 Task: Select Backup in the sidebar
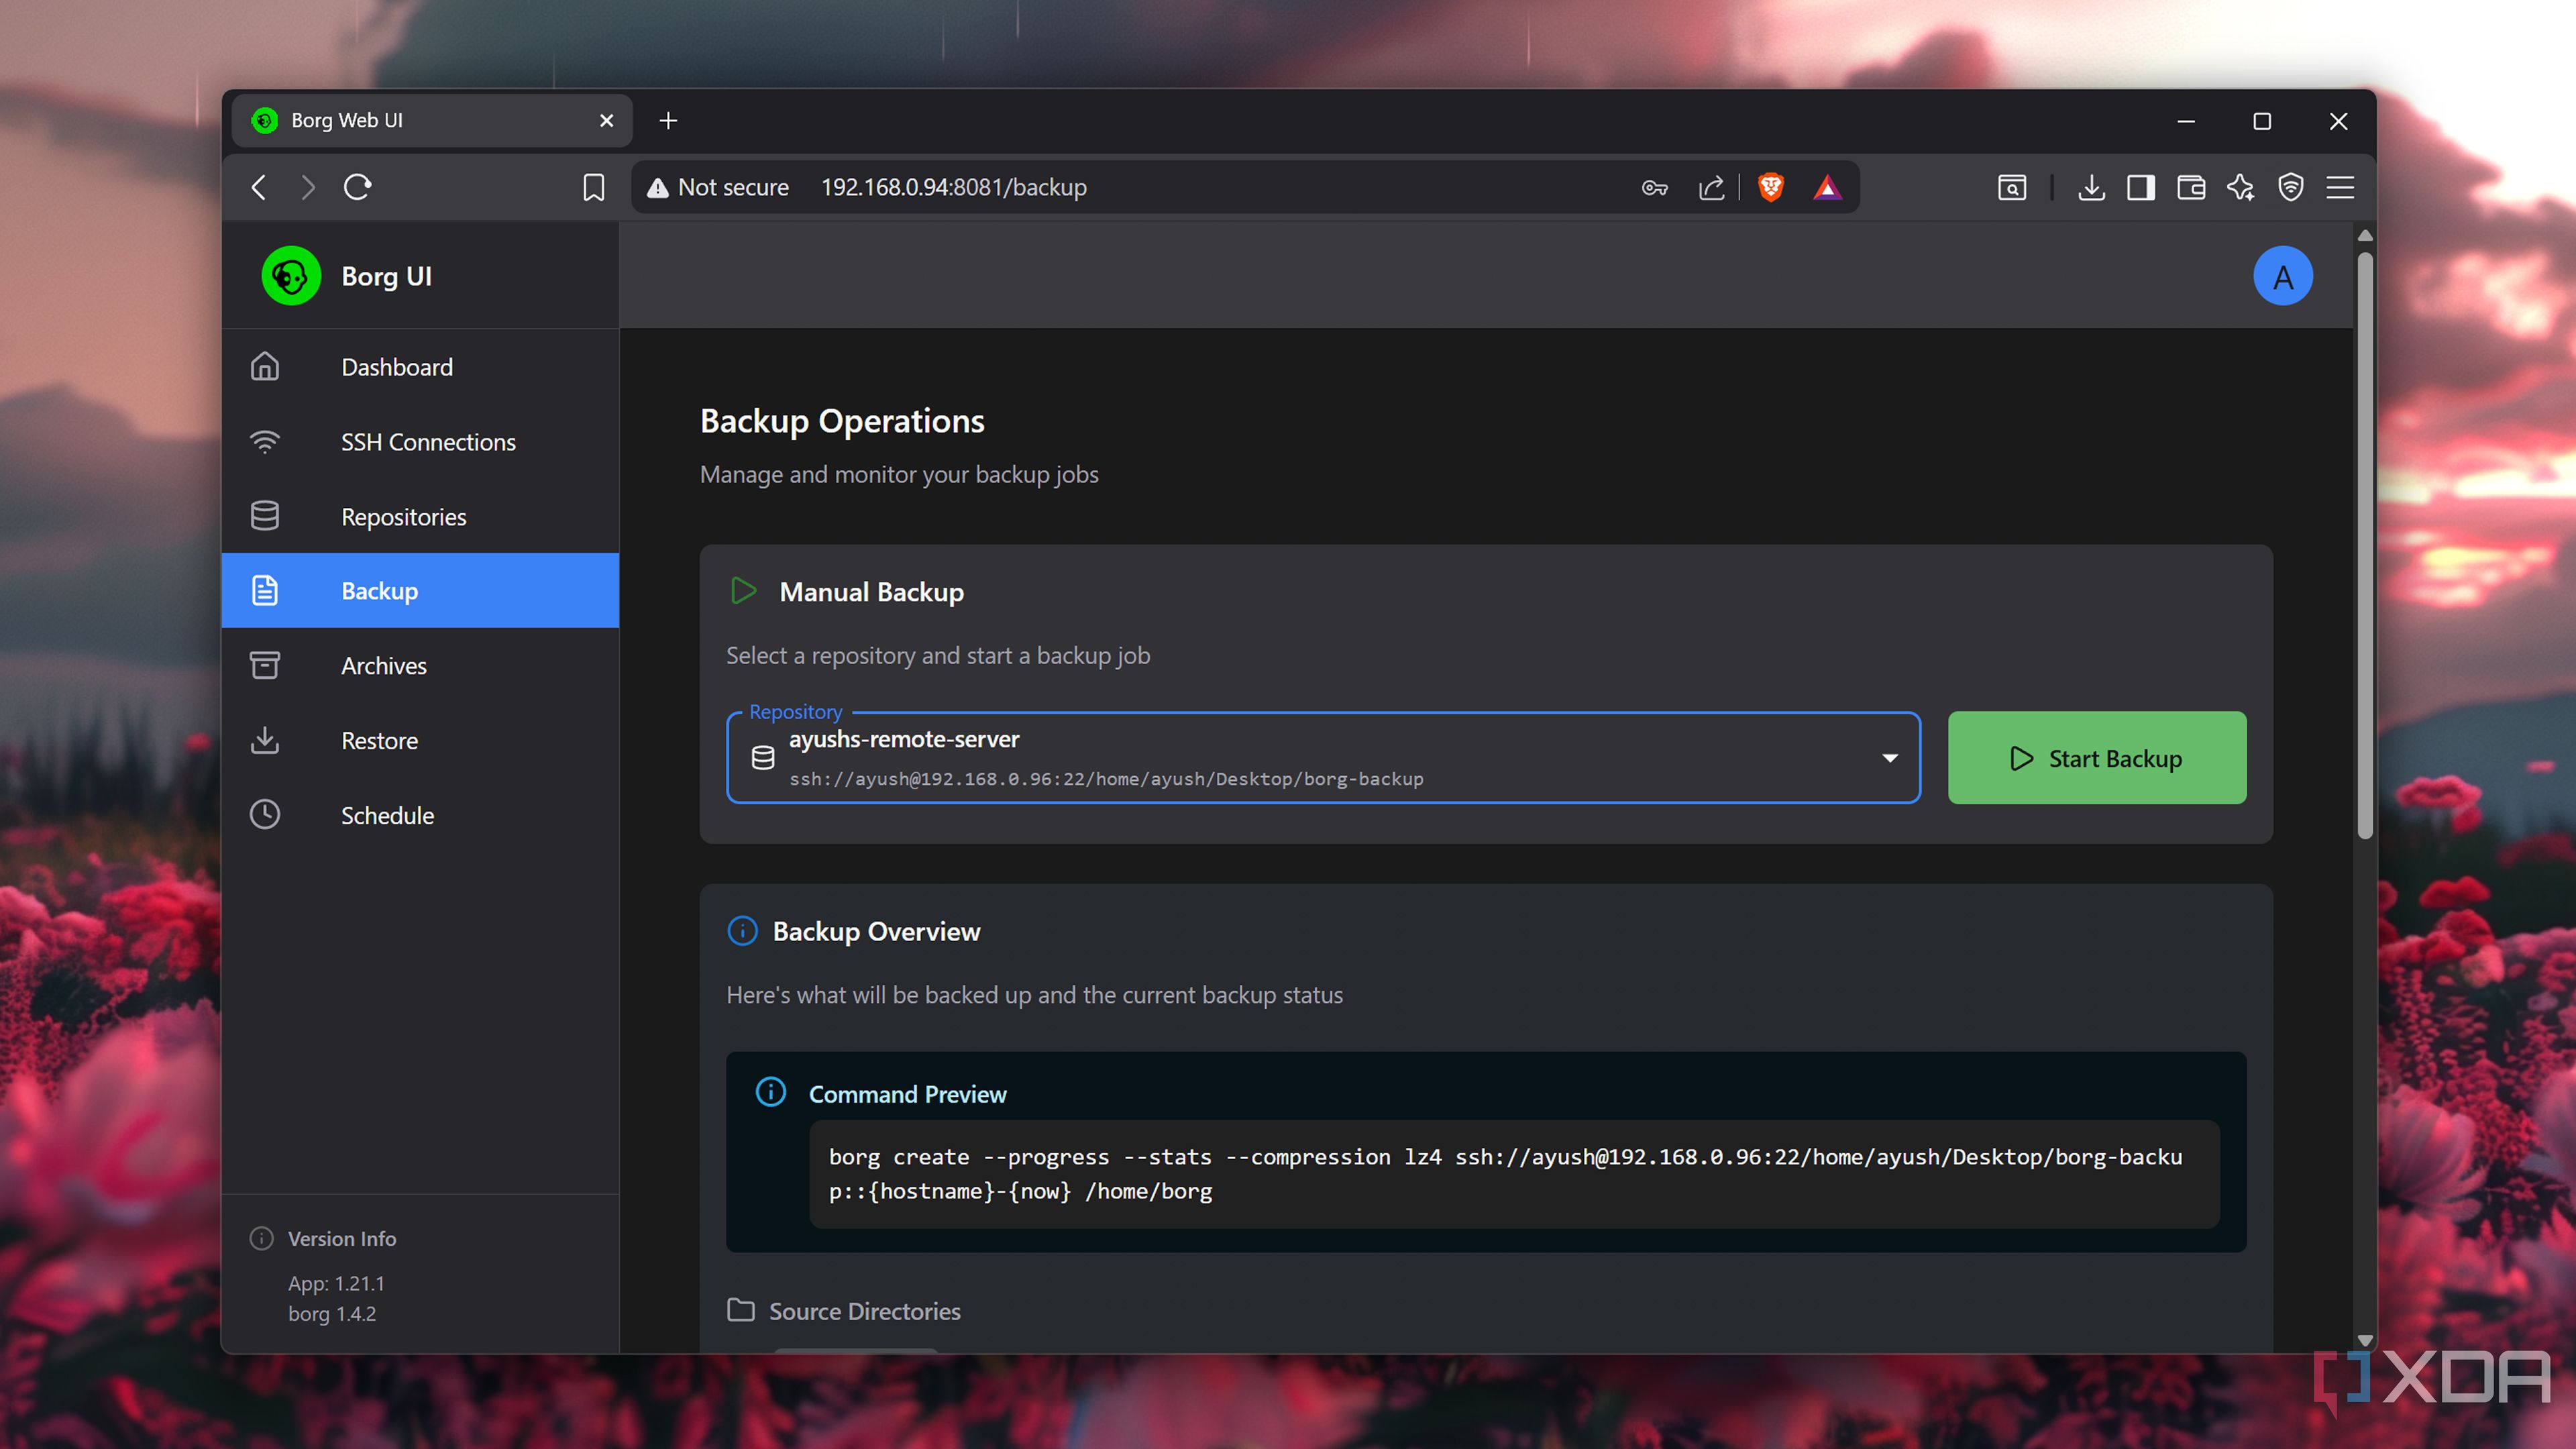[x=420, y=591]
